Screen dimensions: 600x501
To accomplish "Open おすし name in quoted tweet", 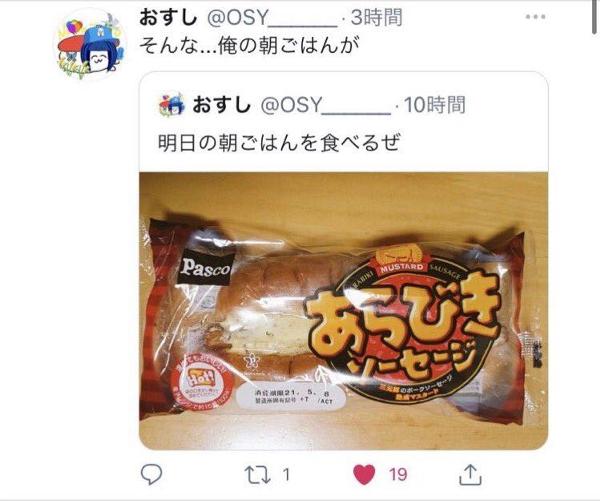I will pyautogui.click(x=222, y=105).
